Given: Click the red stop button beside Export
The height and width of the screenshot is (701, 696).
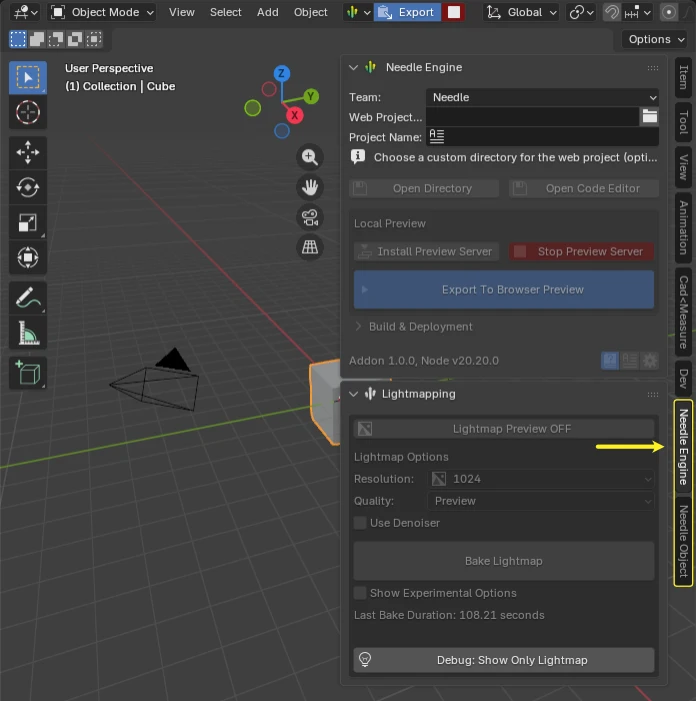Looking at the screenshot, I should click(x=453, y=12).
